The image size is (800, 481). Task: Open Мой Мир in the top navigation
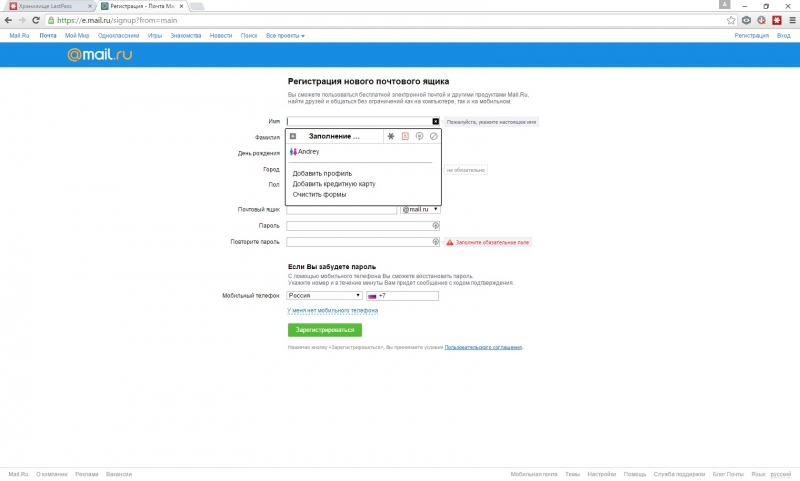coord(77,36)
